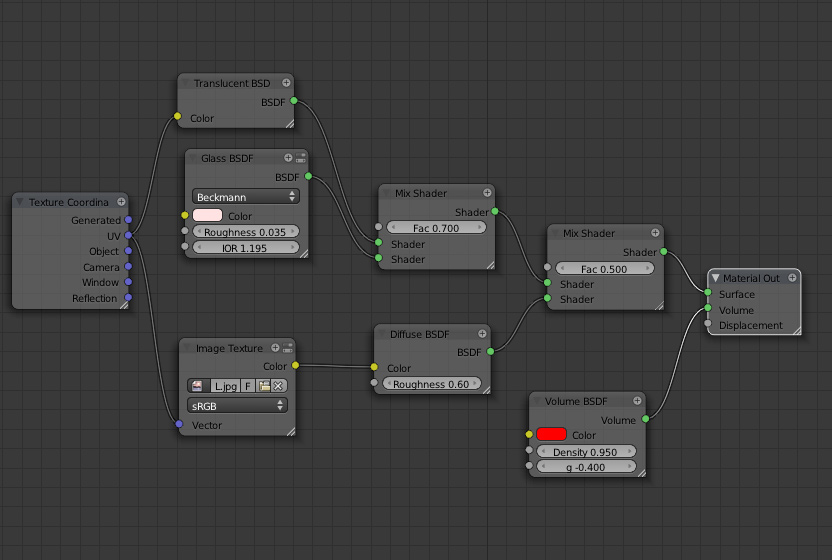Click the Surface input socket
The image size is (832, 560).
tap(708, 292)
